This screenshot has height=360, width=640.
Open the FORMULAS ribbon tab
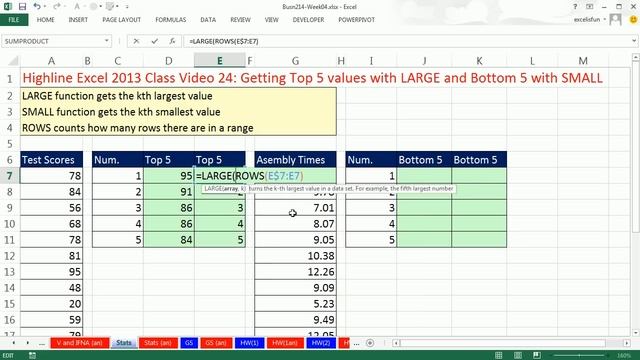tap(171, 20)
